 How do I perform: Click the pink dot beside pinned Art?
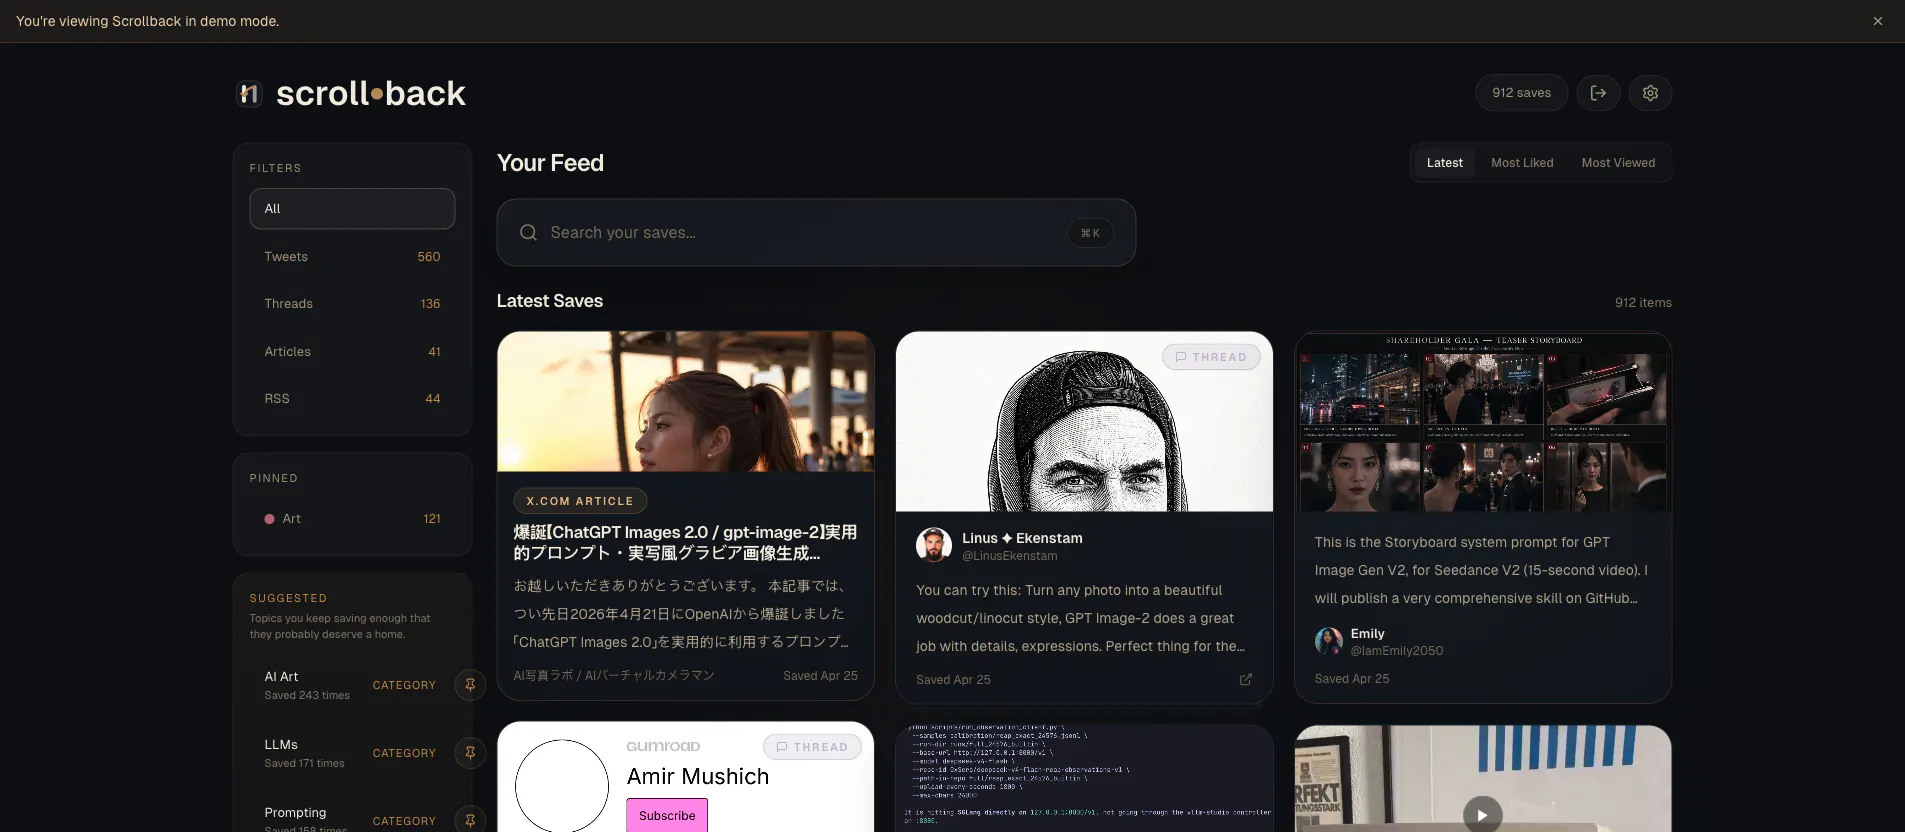269,519
